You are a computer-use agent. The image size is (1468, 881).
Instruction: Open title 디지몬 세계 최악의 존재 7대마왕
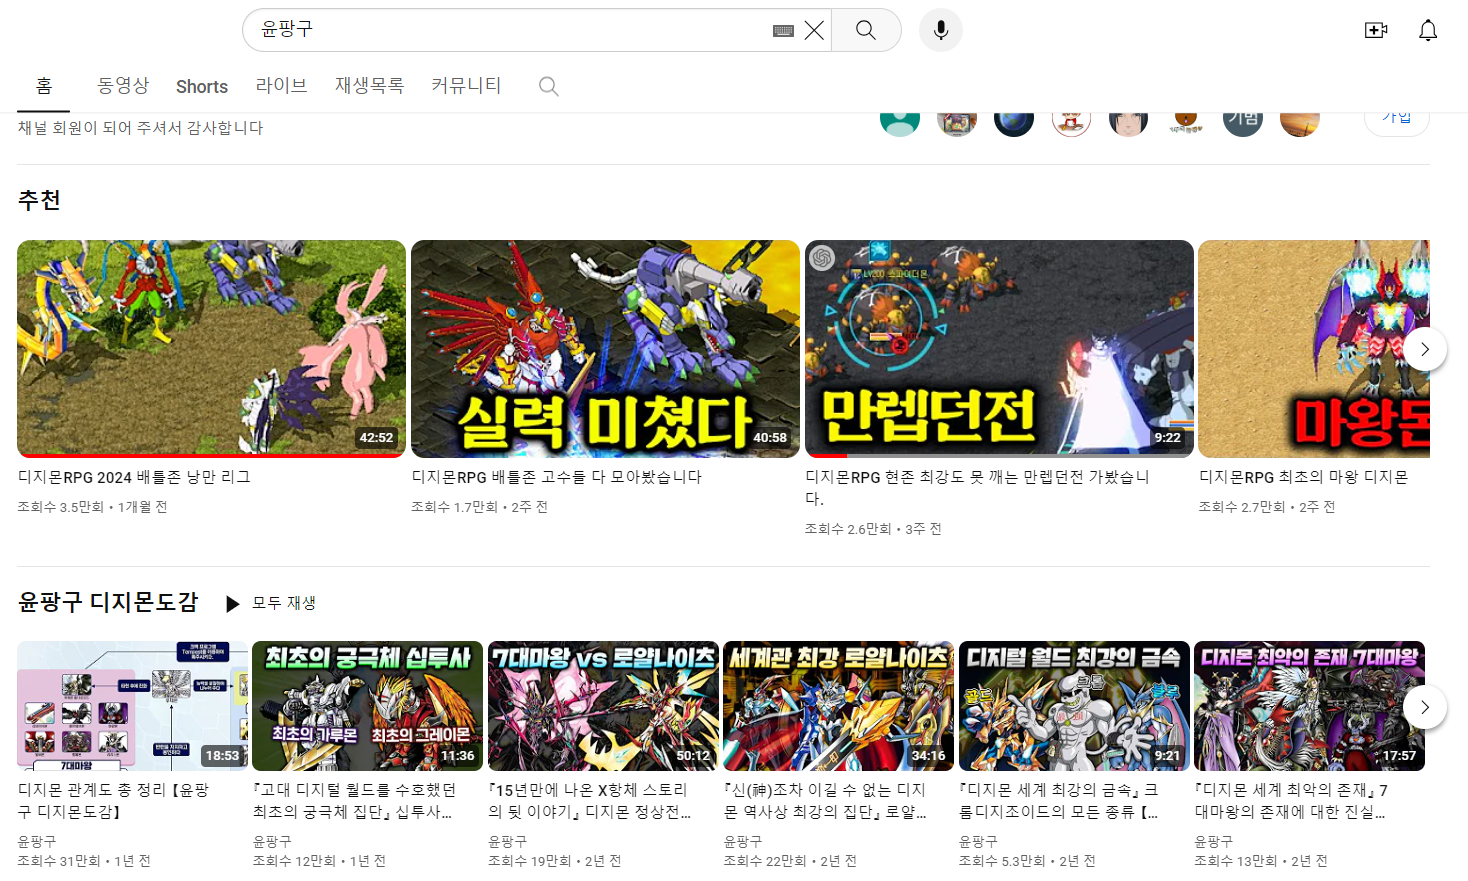coord(1292,801)
